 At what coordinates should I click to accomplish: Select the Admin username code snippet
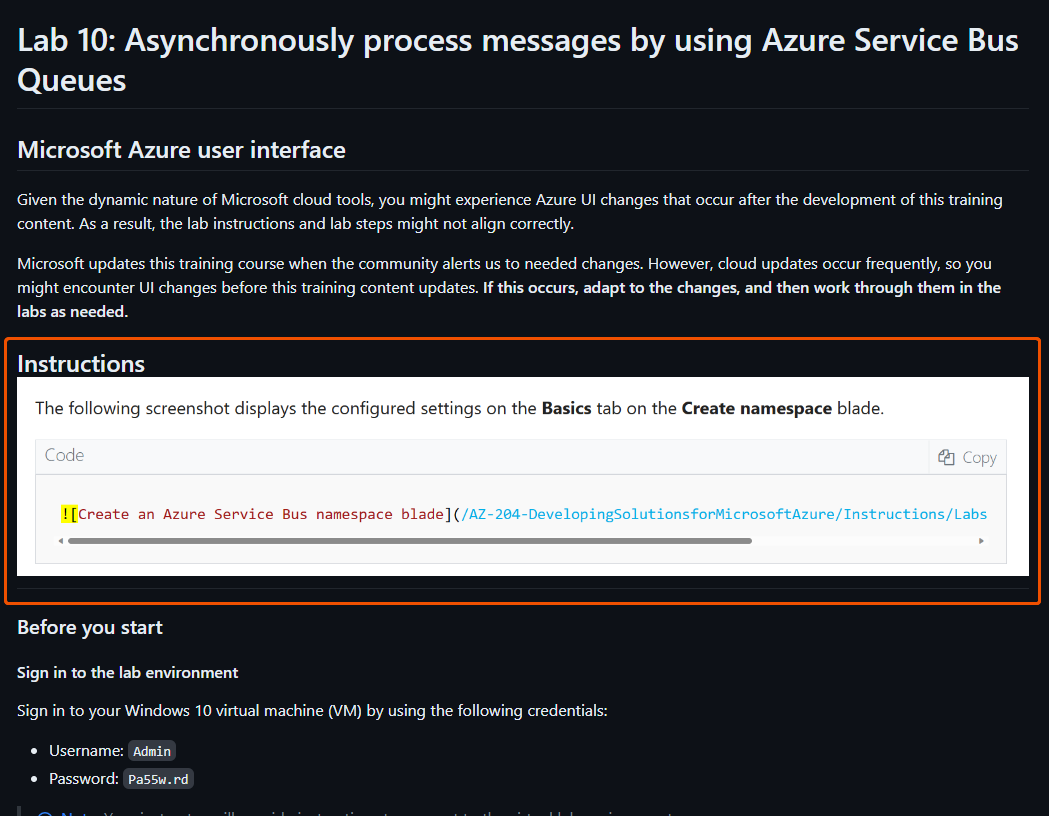point(151,750)
